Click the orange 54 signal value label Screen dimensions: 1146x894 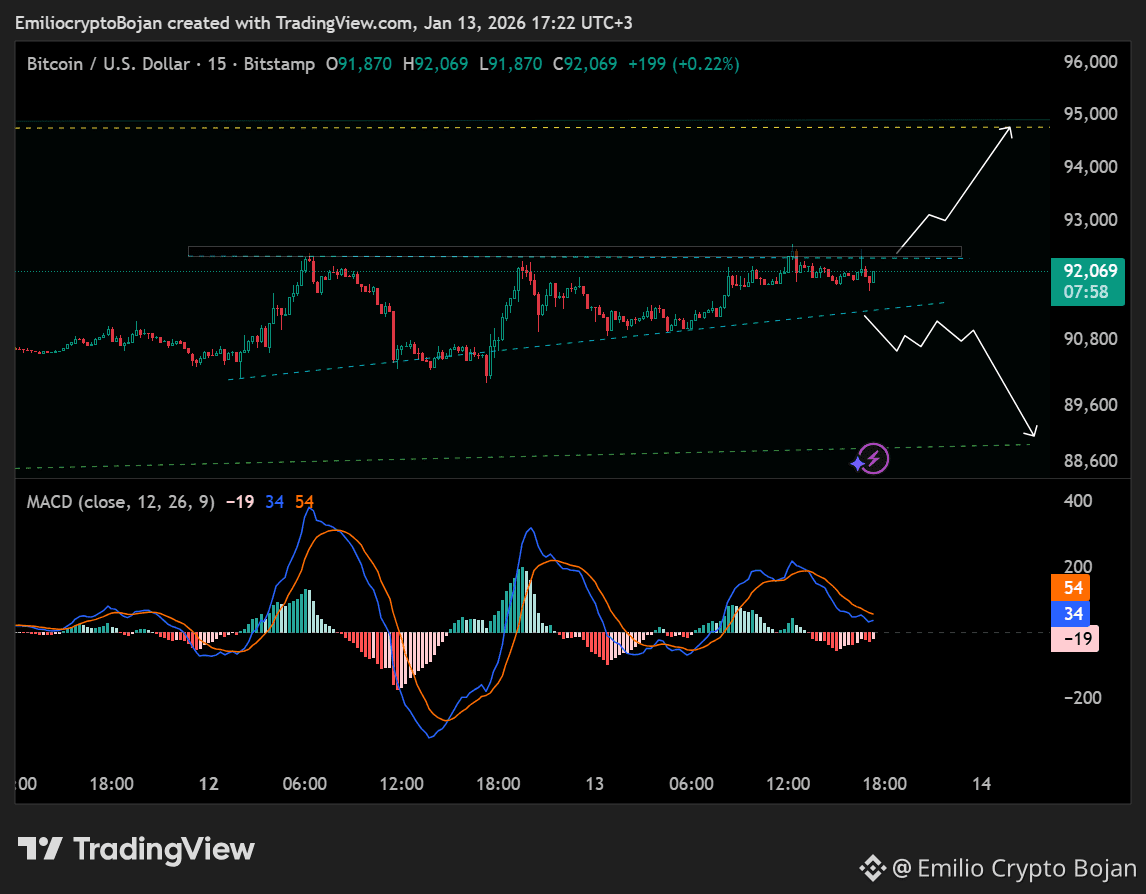click(x=1071, y=588)
